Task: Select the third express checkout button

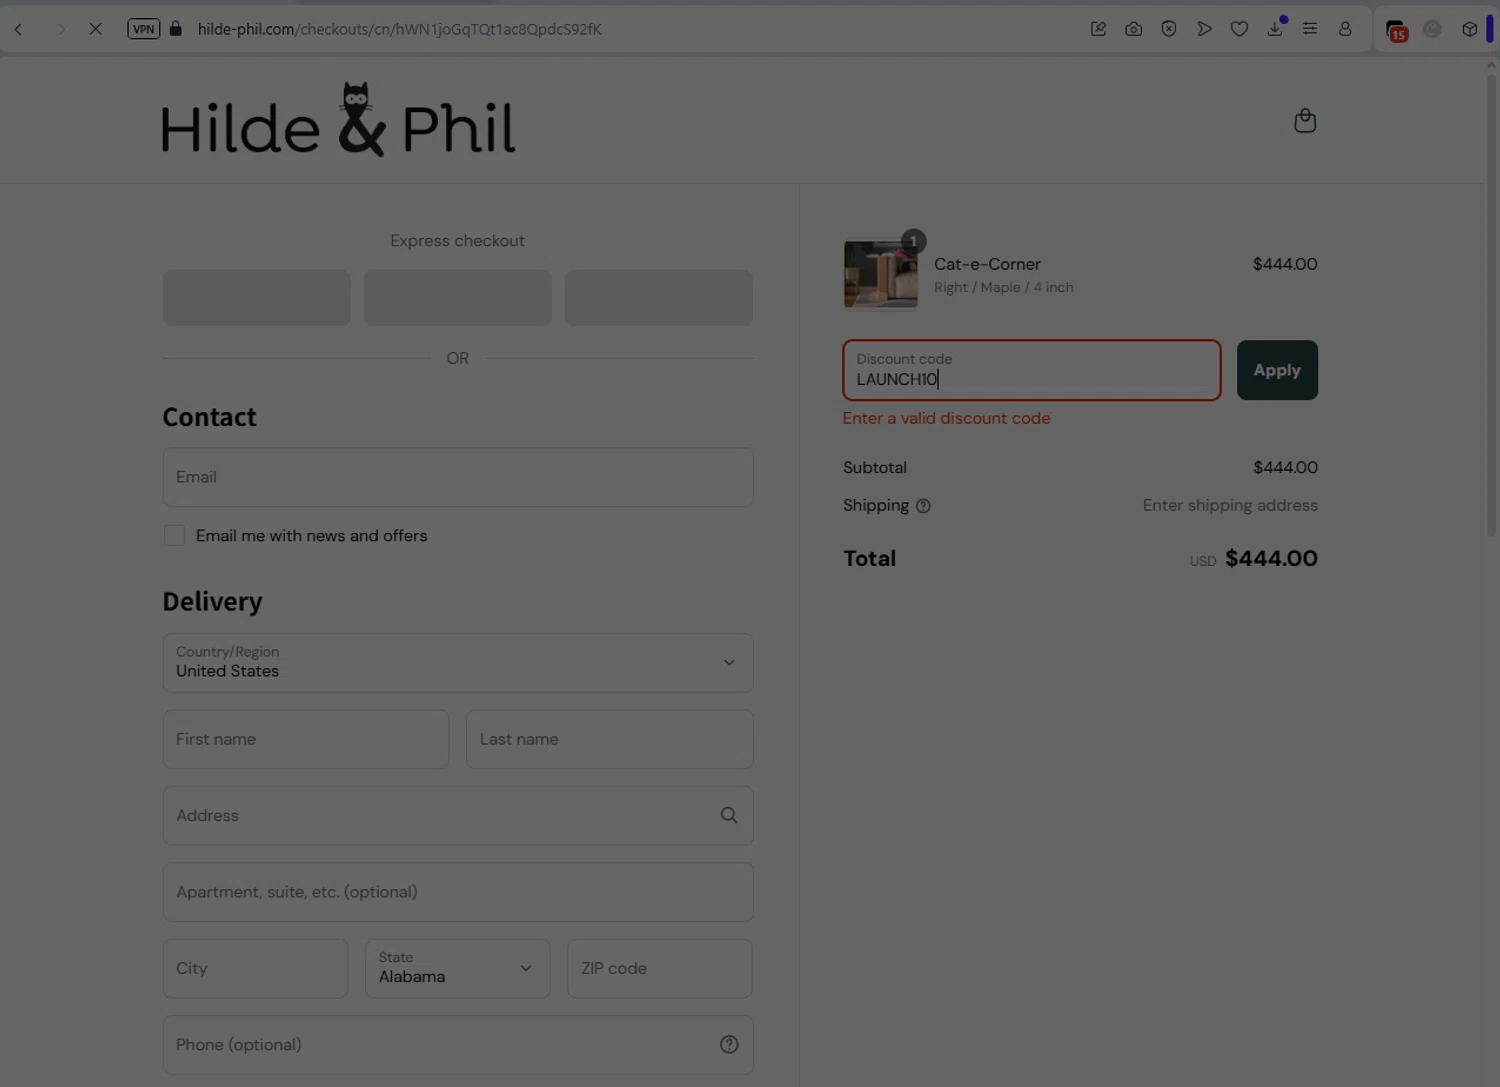Action: [x=659, y=297]
